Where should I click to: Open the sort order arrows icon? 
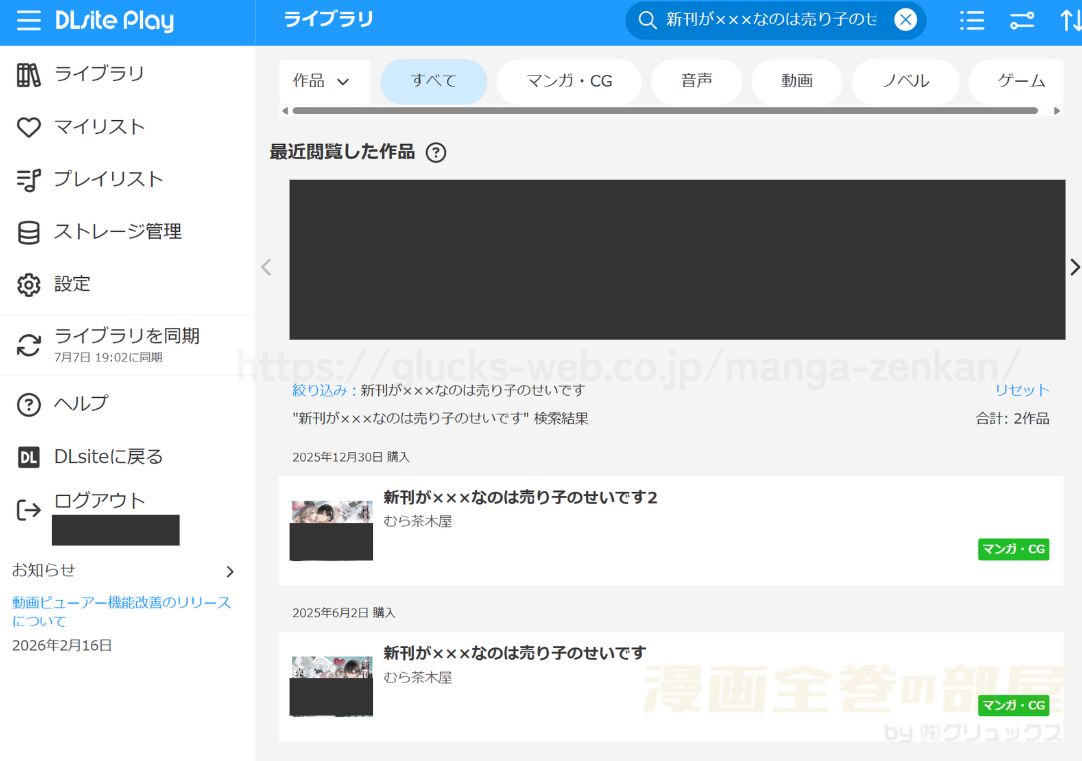point(1070,21)
